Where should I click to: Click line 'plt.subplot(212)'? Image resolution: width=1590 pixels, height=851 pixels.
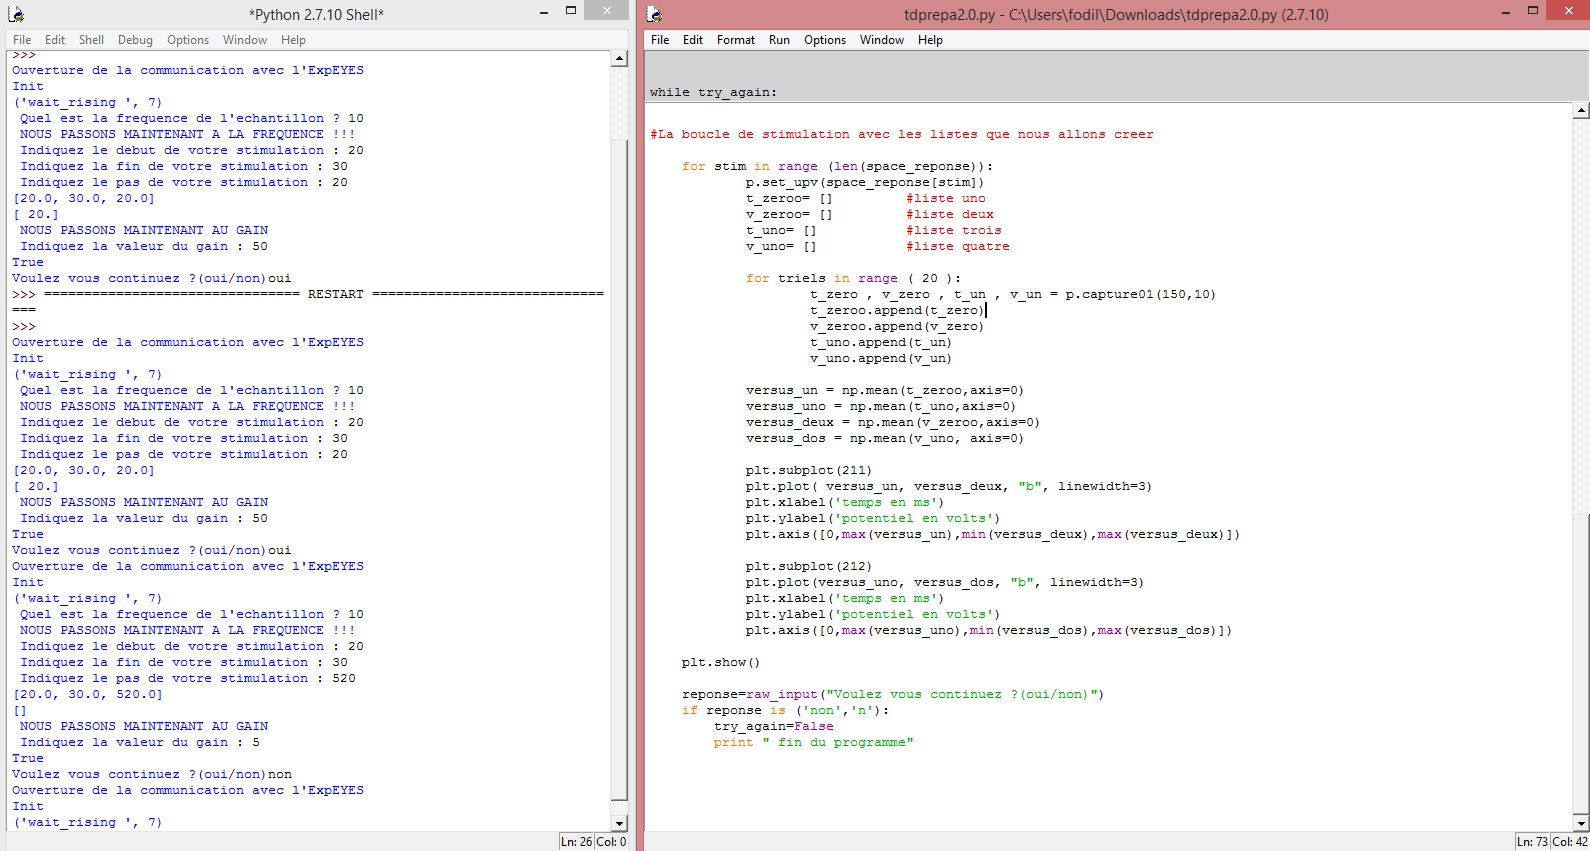pos(809,566)
